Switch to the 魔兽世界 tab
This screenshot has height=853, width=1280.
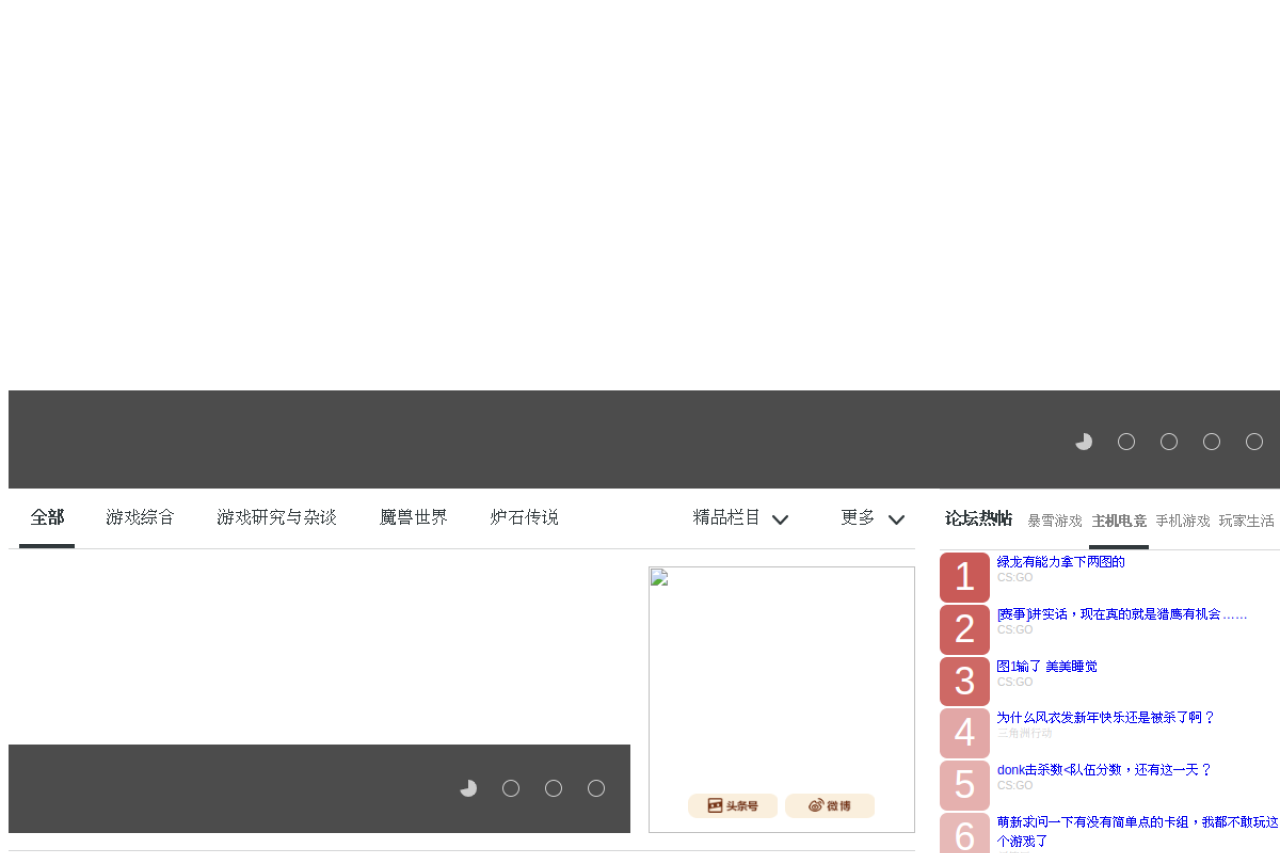point(413,518)
